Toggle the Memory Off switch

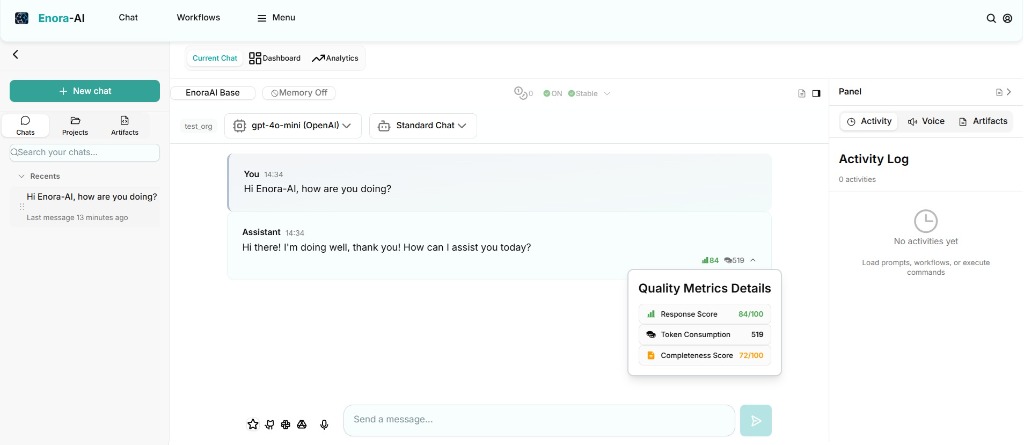pyautogui.click(x=299, y=93)
